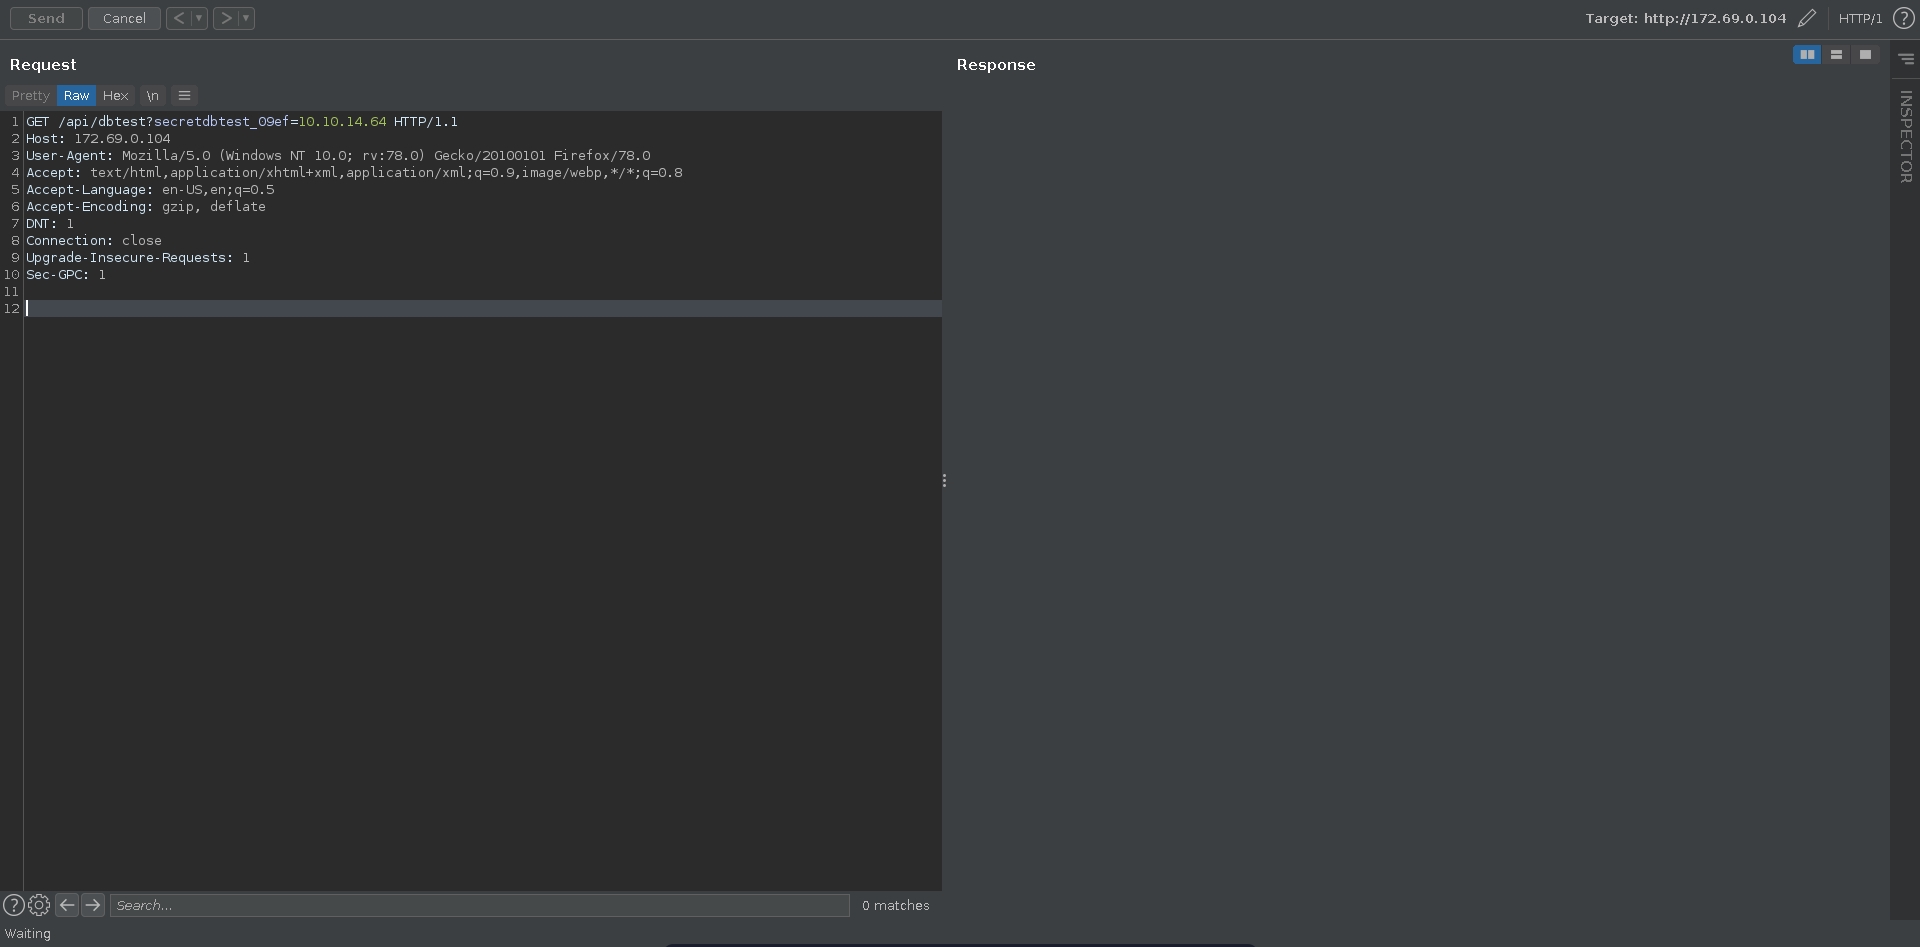Image resolution: width=1920 pixels, height=947 pixels.
Task: Click the search help question mark icon
Action: click(x=13, y=905)
